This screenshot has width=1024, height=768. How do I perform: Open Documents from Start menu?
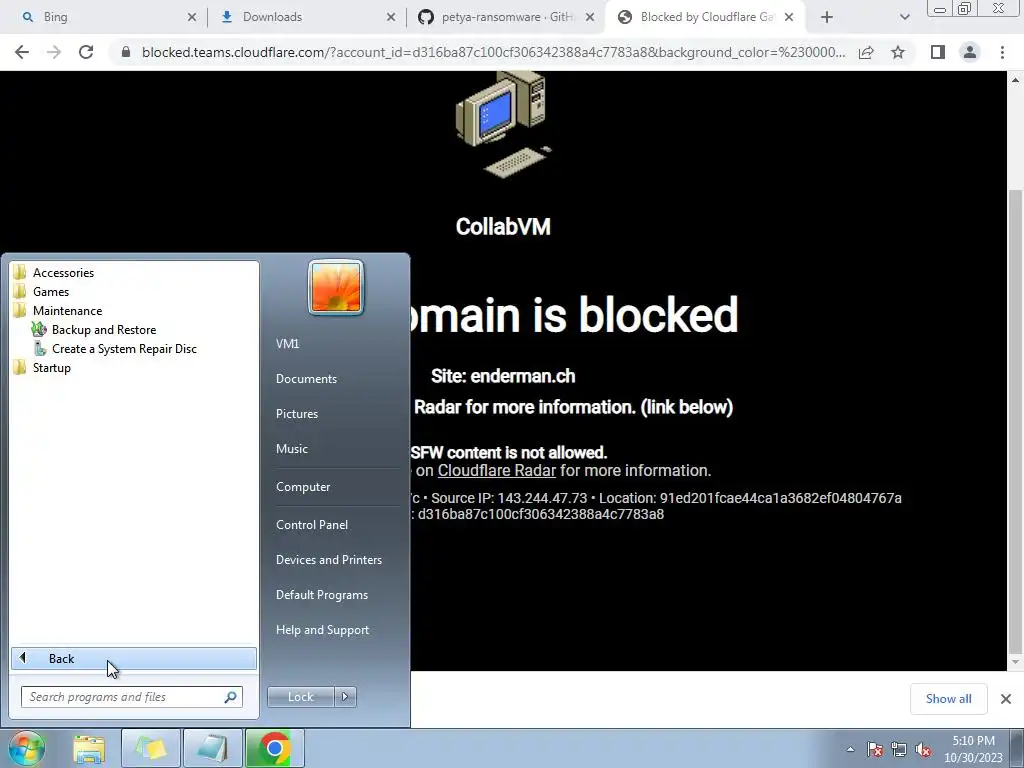306,379
